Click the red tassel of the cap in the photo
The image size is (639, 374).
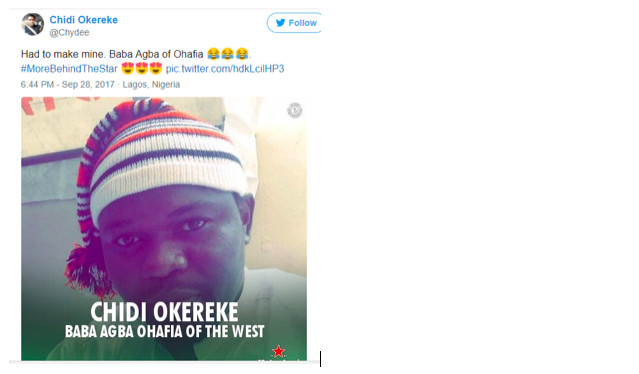(88, 271)
